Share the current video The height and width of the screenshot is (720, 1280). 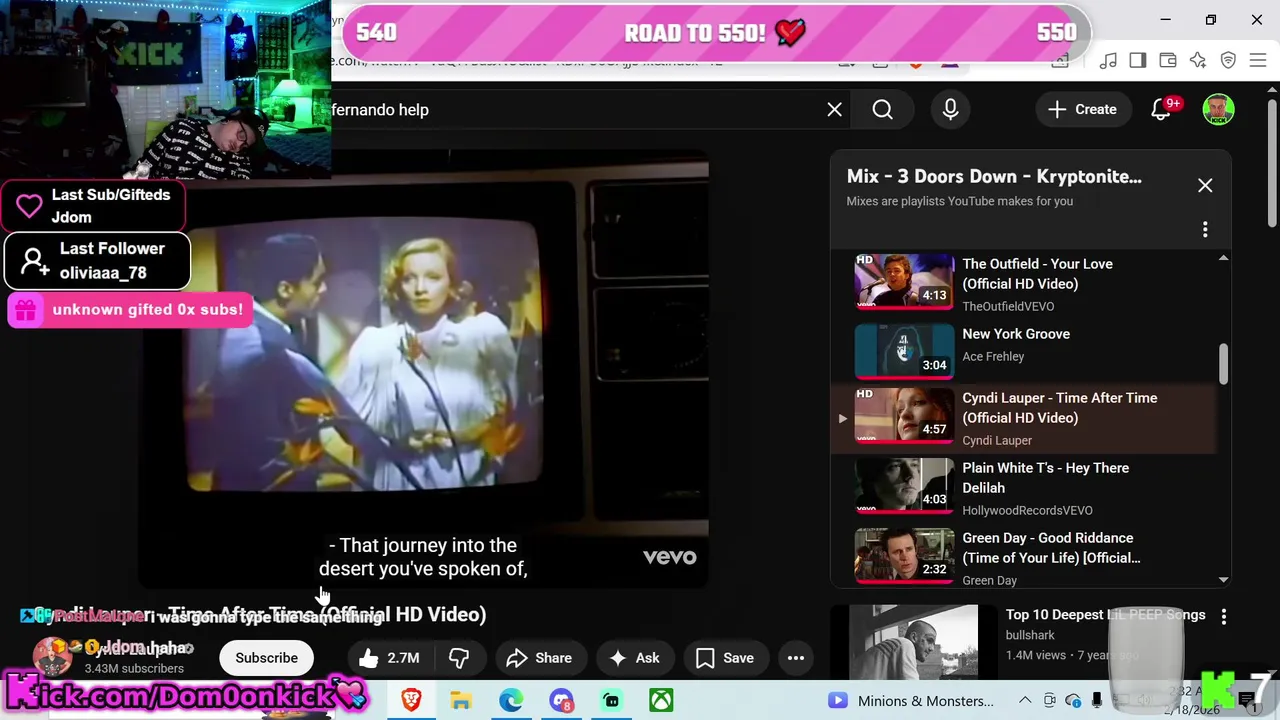[539, 658]
